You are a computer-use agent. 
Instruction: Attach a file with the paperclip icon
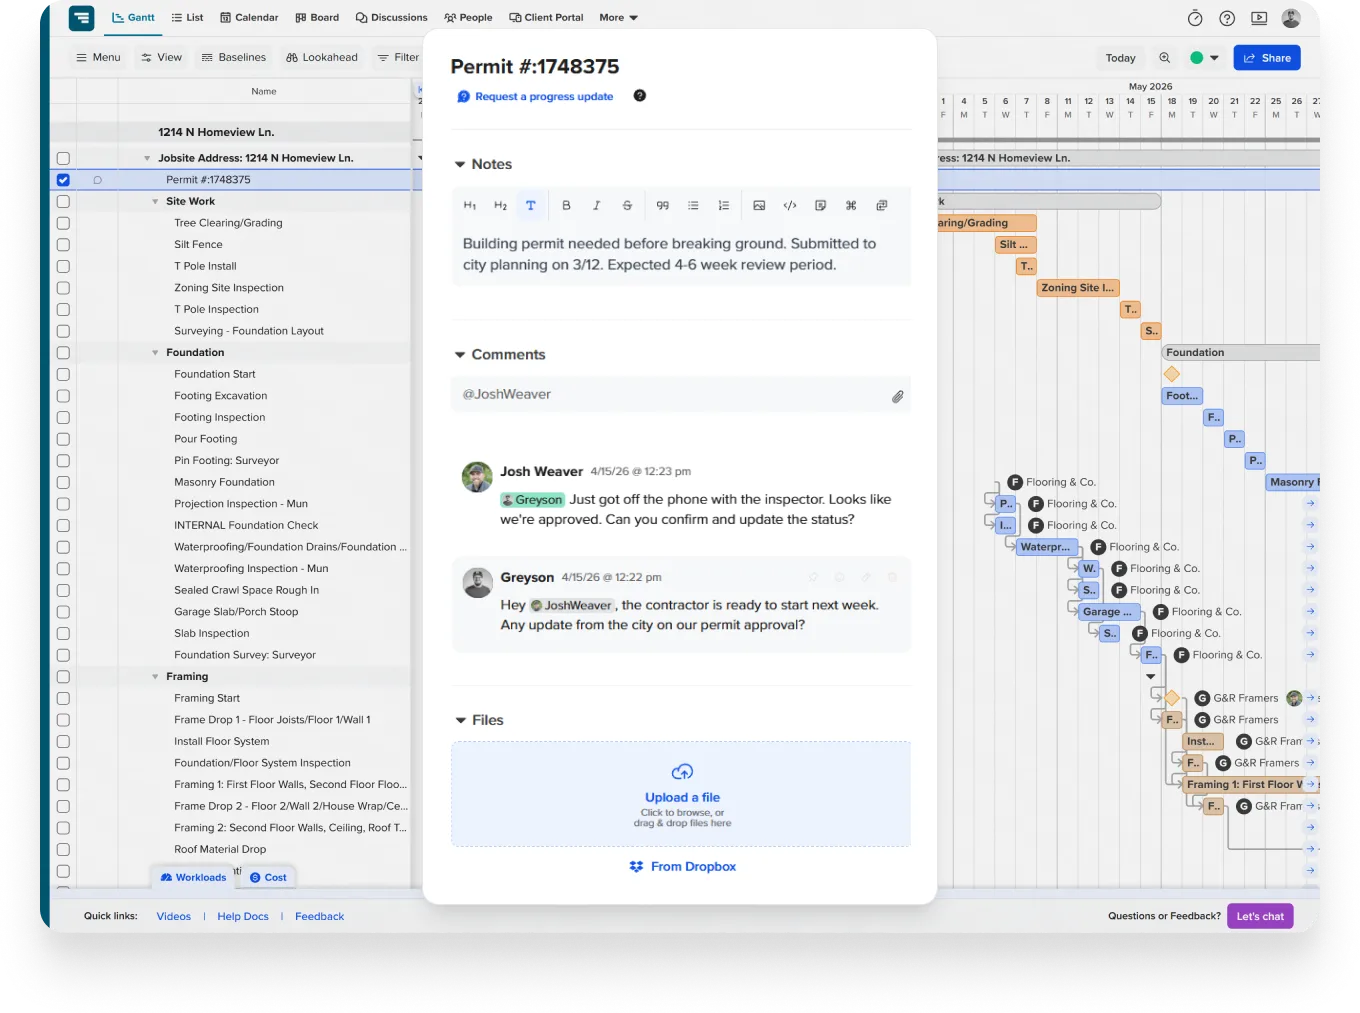(x=898, y=397)
